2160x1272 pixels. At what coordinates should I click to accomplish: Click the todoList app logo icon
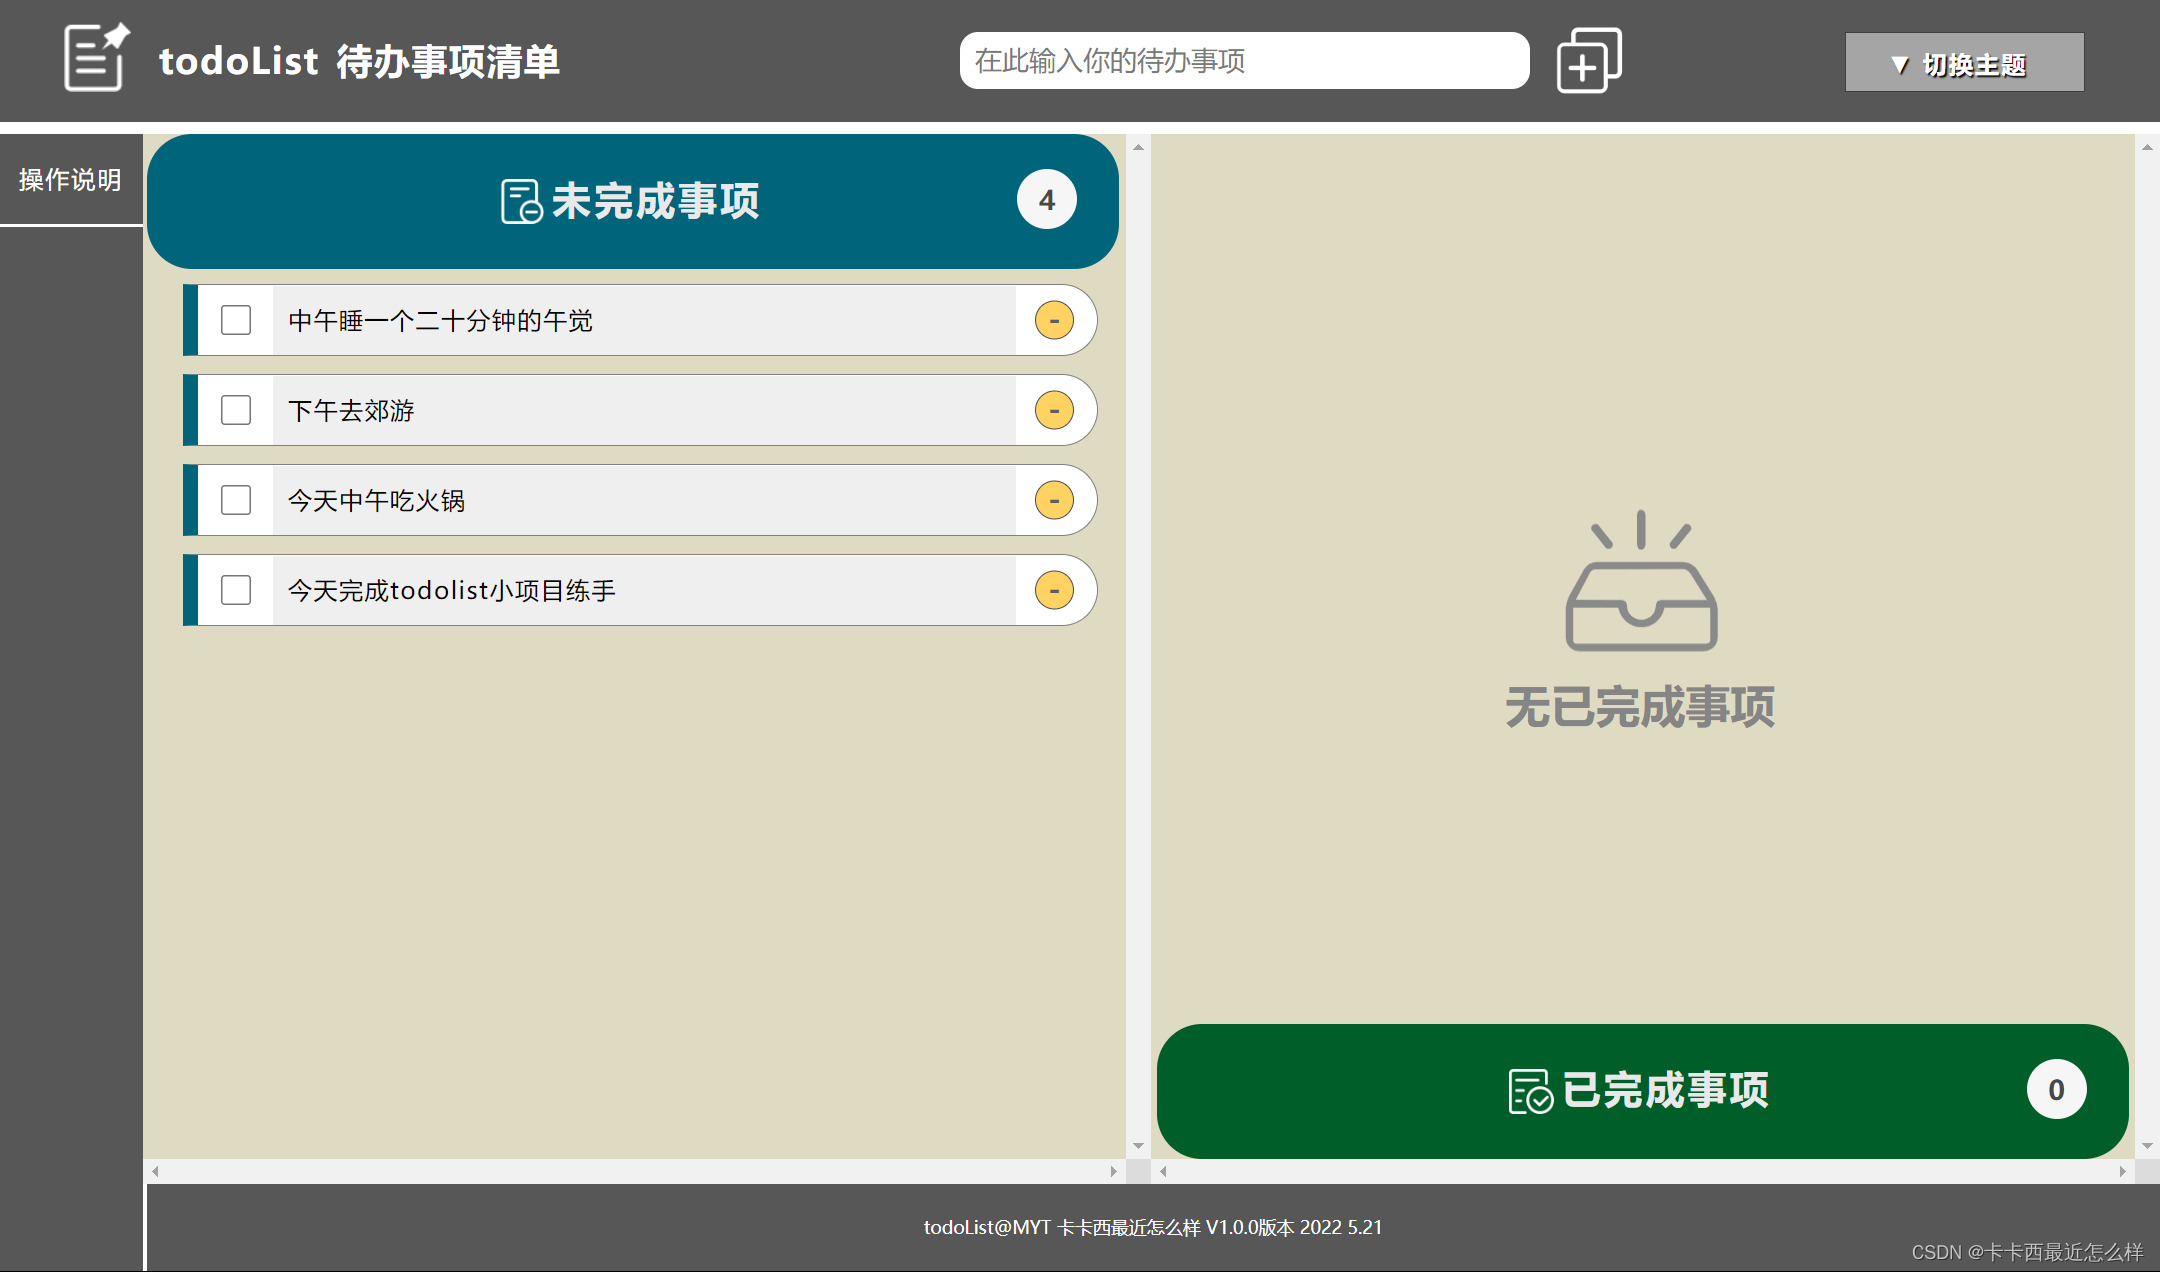[96, 58]
